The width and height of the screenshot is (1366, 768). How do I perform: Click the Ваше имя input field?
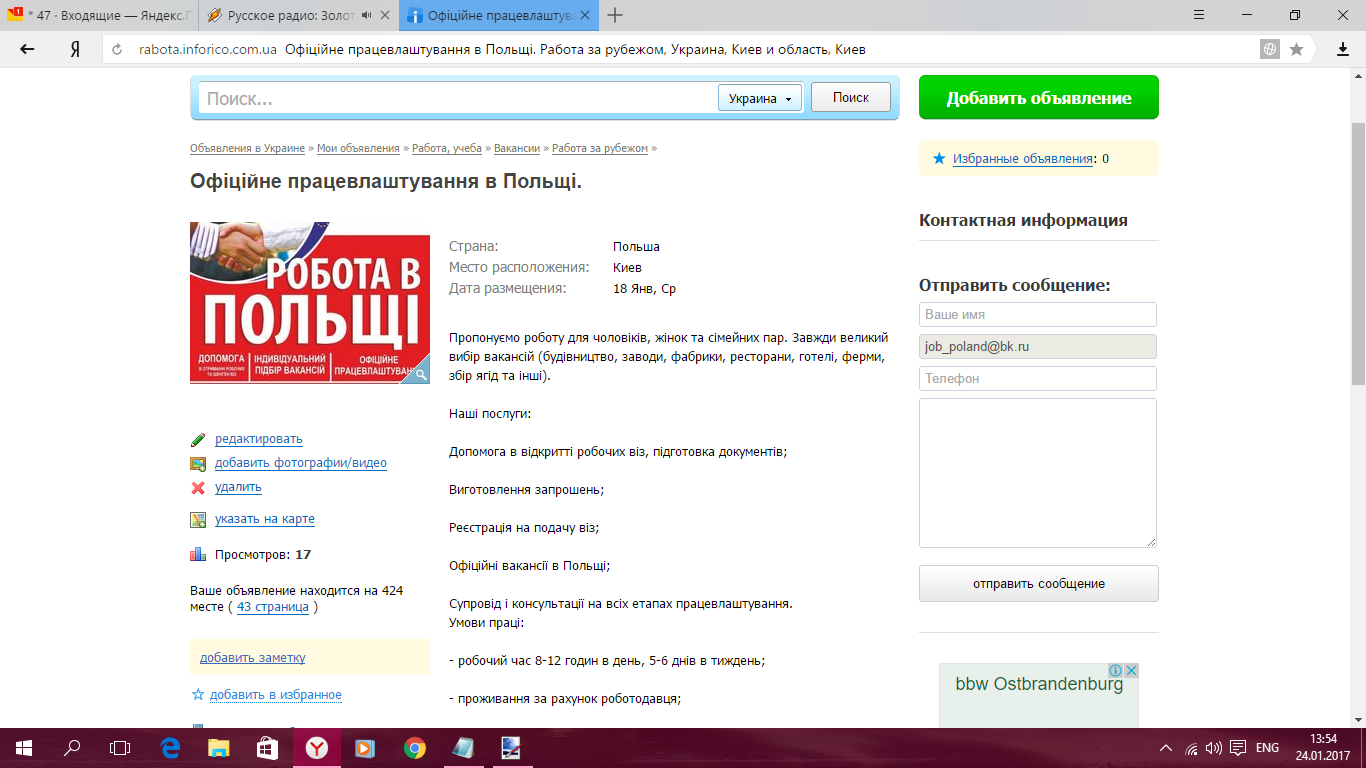1038,314
